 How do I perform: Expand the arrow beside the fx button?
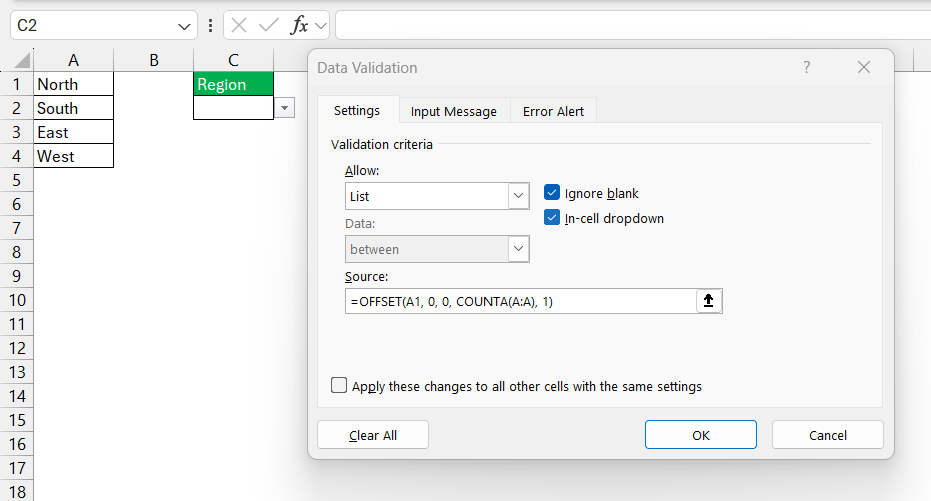point(321,26)
